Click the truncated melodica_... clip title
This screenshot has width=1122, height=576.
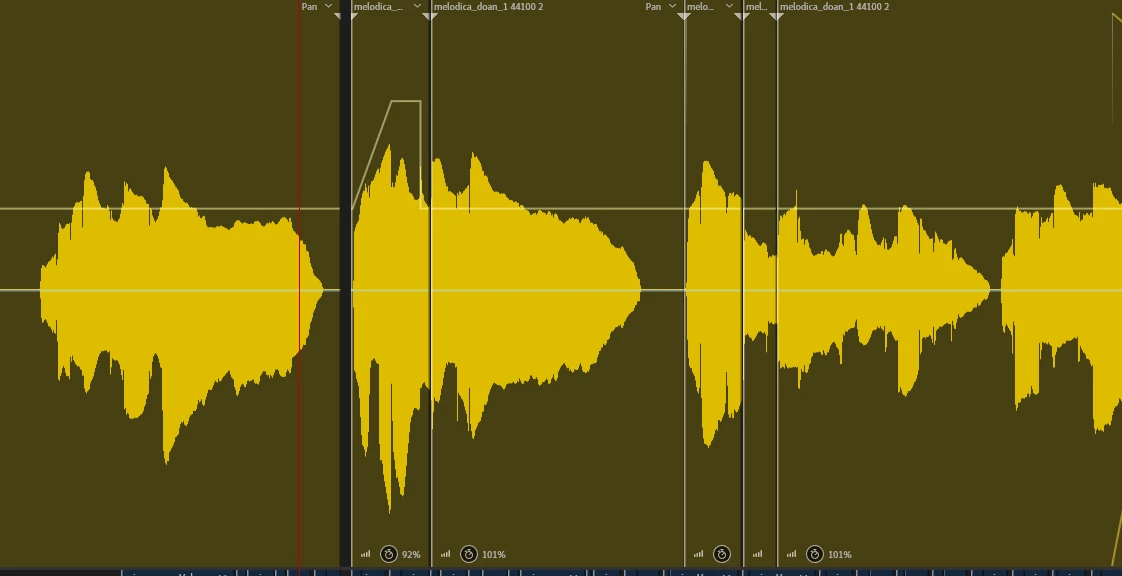[x=378, y=6]
